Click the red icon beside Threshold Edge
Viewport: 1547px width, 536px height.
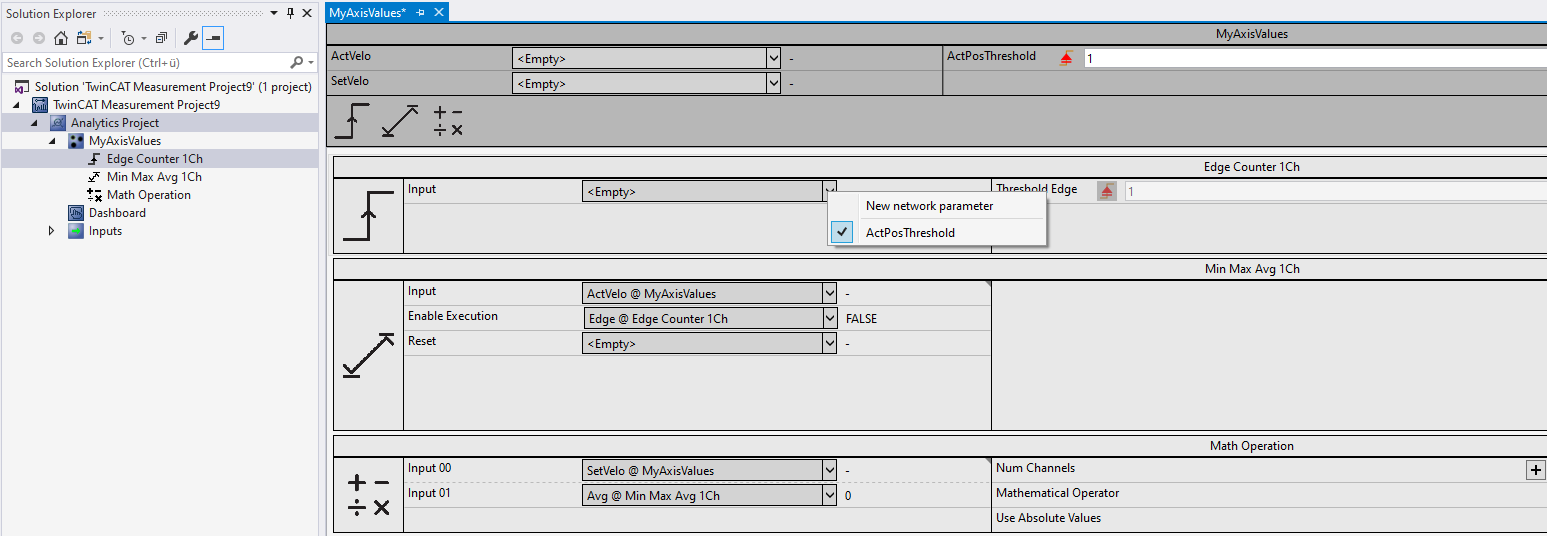1107,191
